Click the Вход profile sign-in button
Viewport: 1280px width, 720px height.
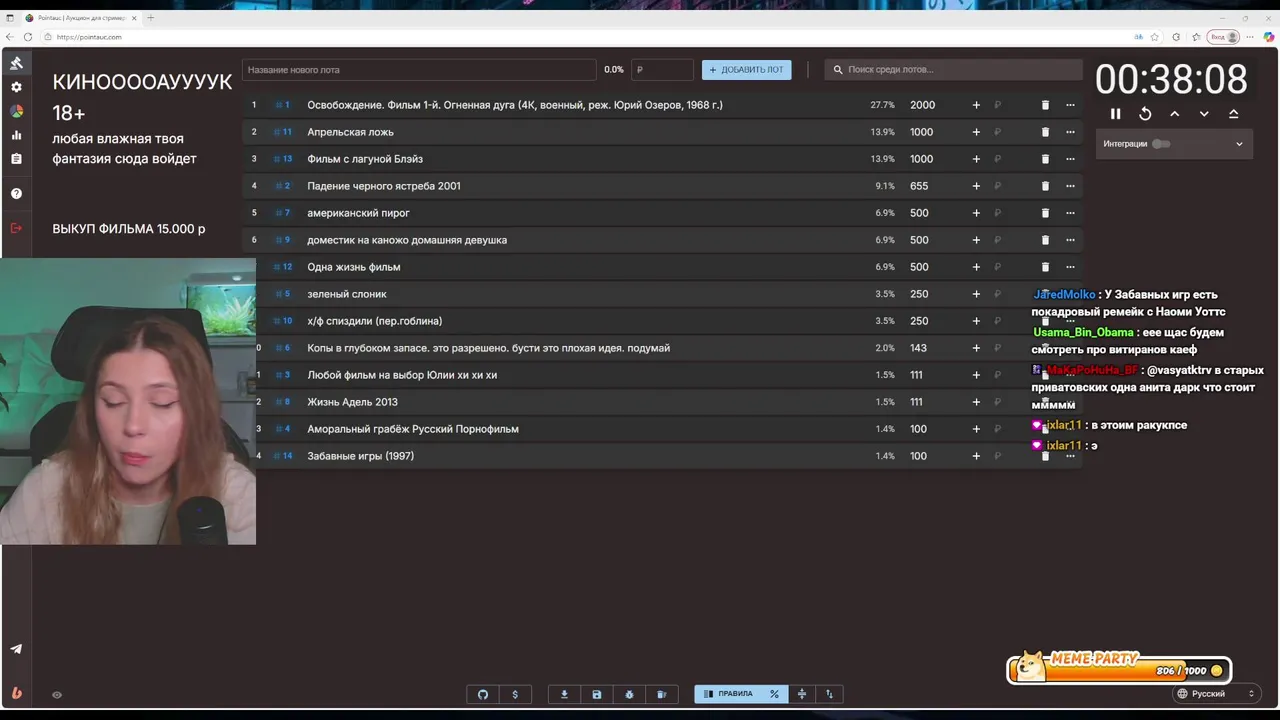[1224, 37]
